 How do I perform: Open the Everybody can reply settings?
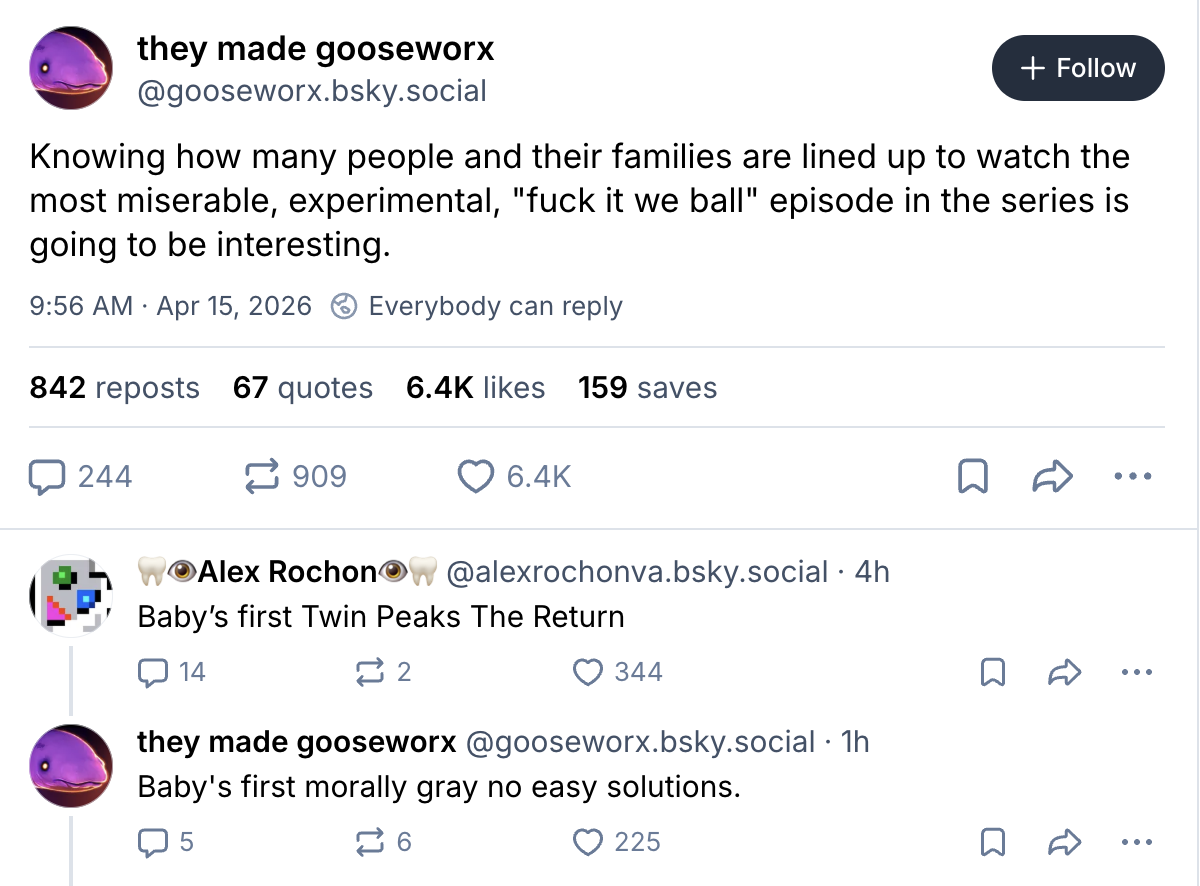point(477,306)
